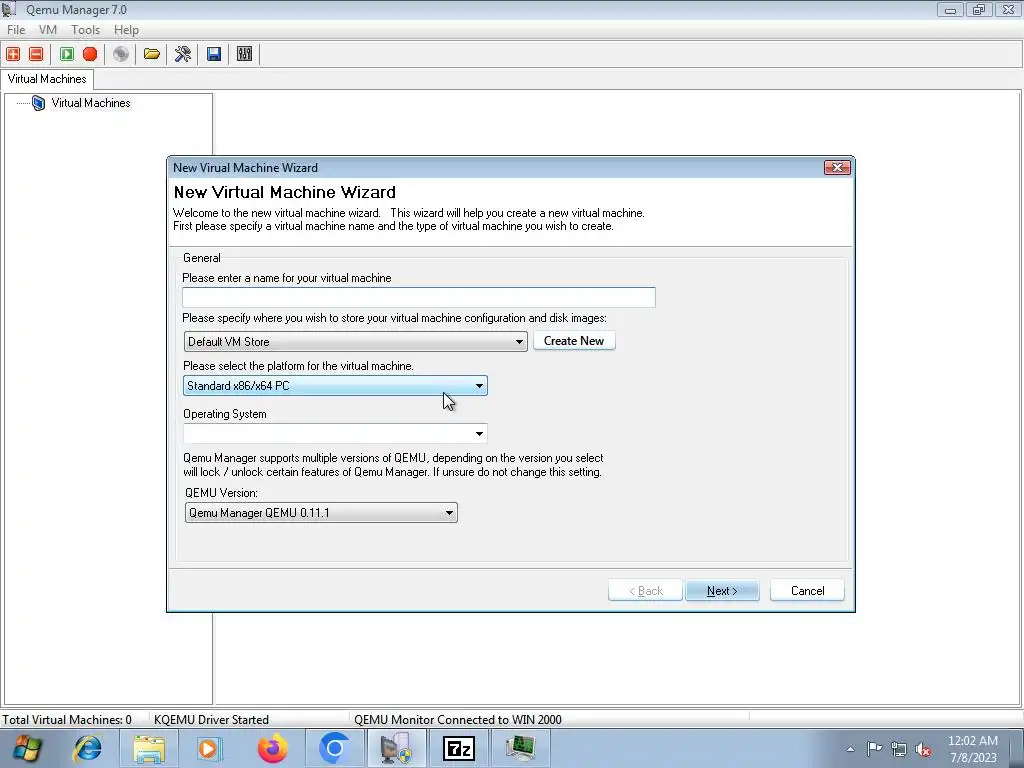This screenshot has height=768, width=1024.
Task: Open the Help menu
Action: point(126,30)
